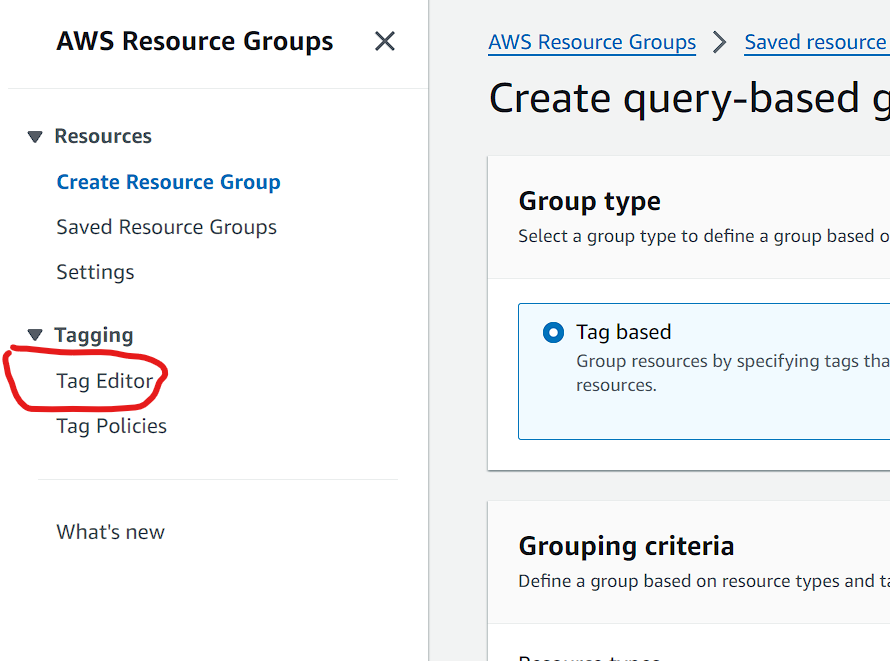
Task: Open Create Resource Group page
Action: tap(169, 182)
